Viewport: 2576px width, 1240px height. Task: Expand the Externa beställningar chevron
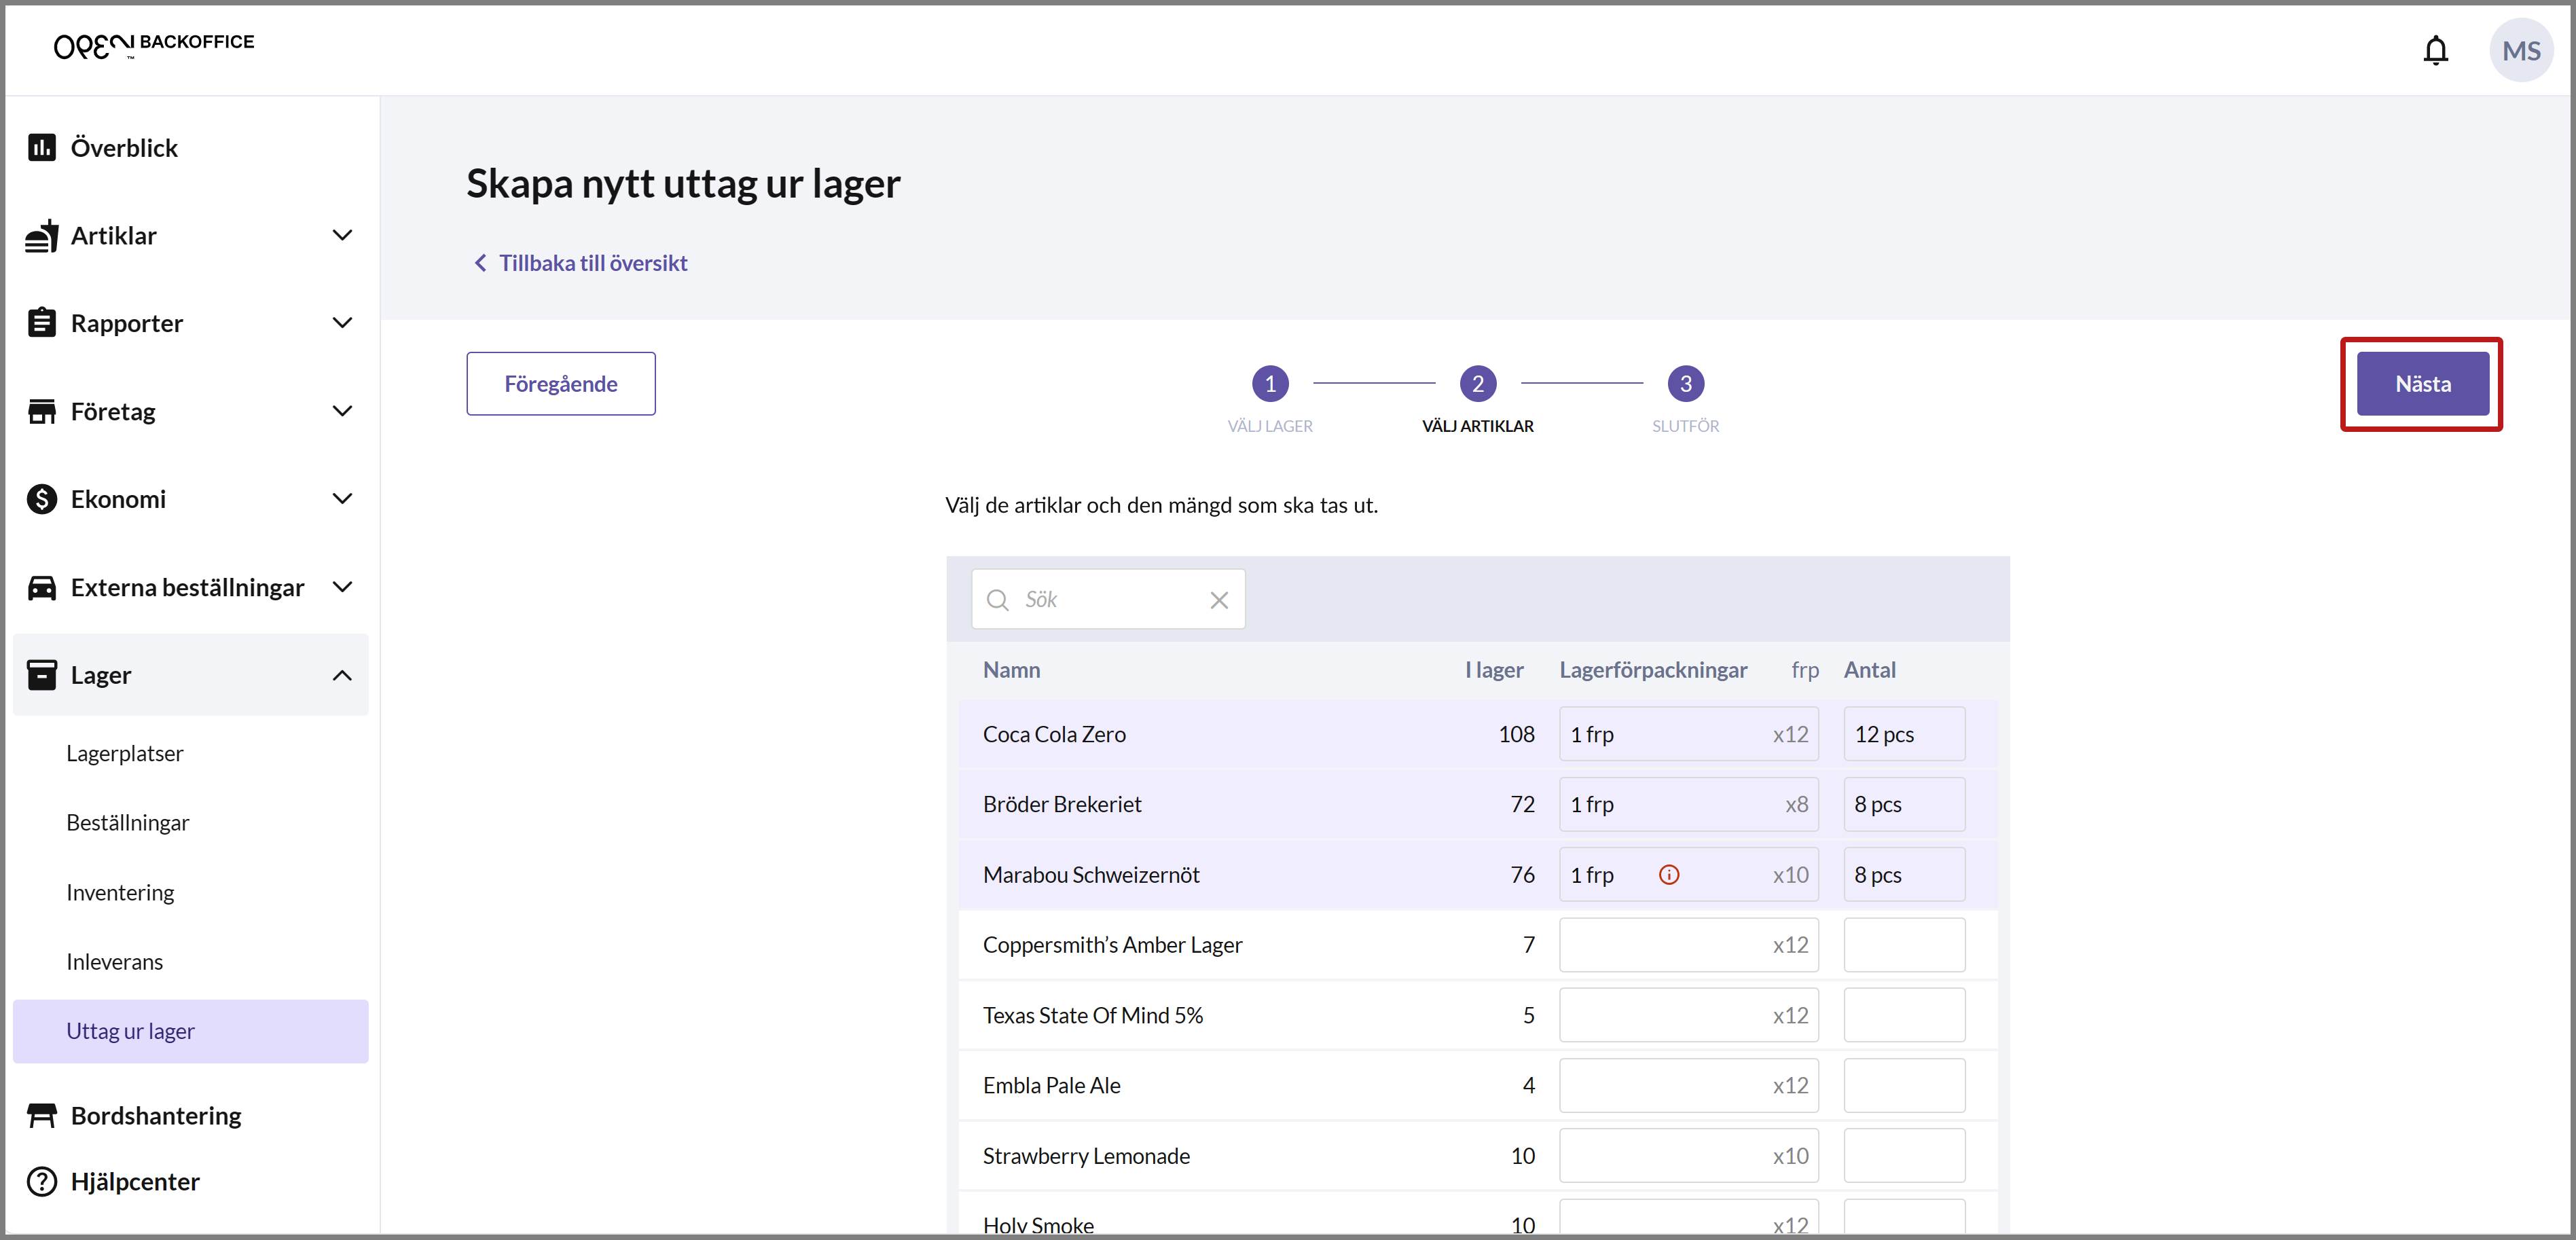point(342,587)
